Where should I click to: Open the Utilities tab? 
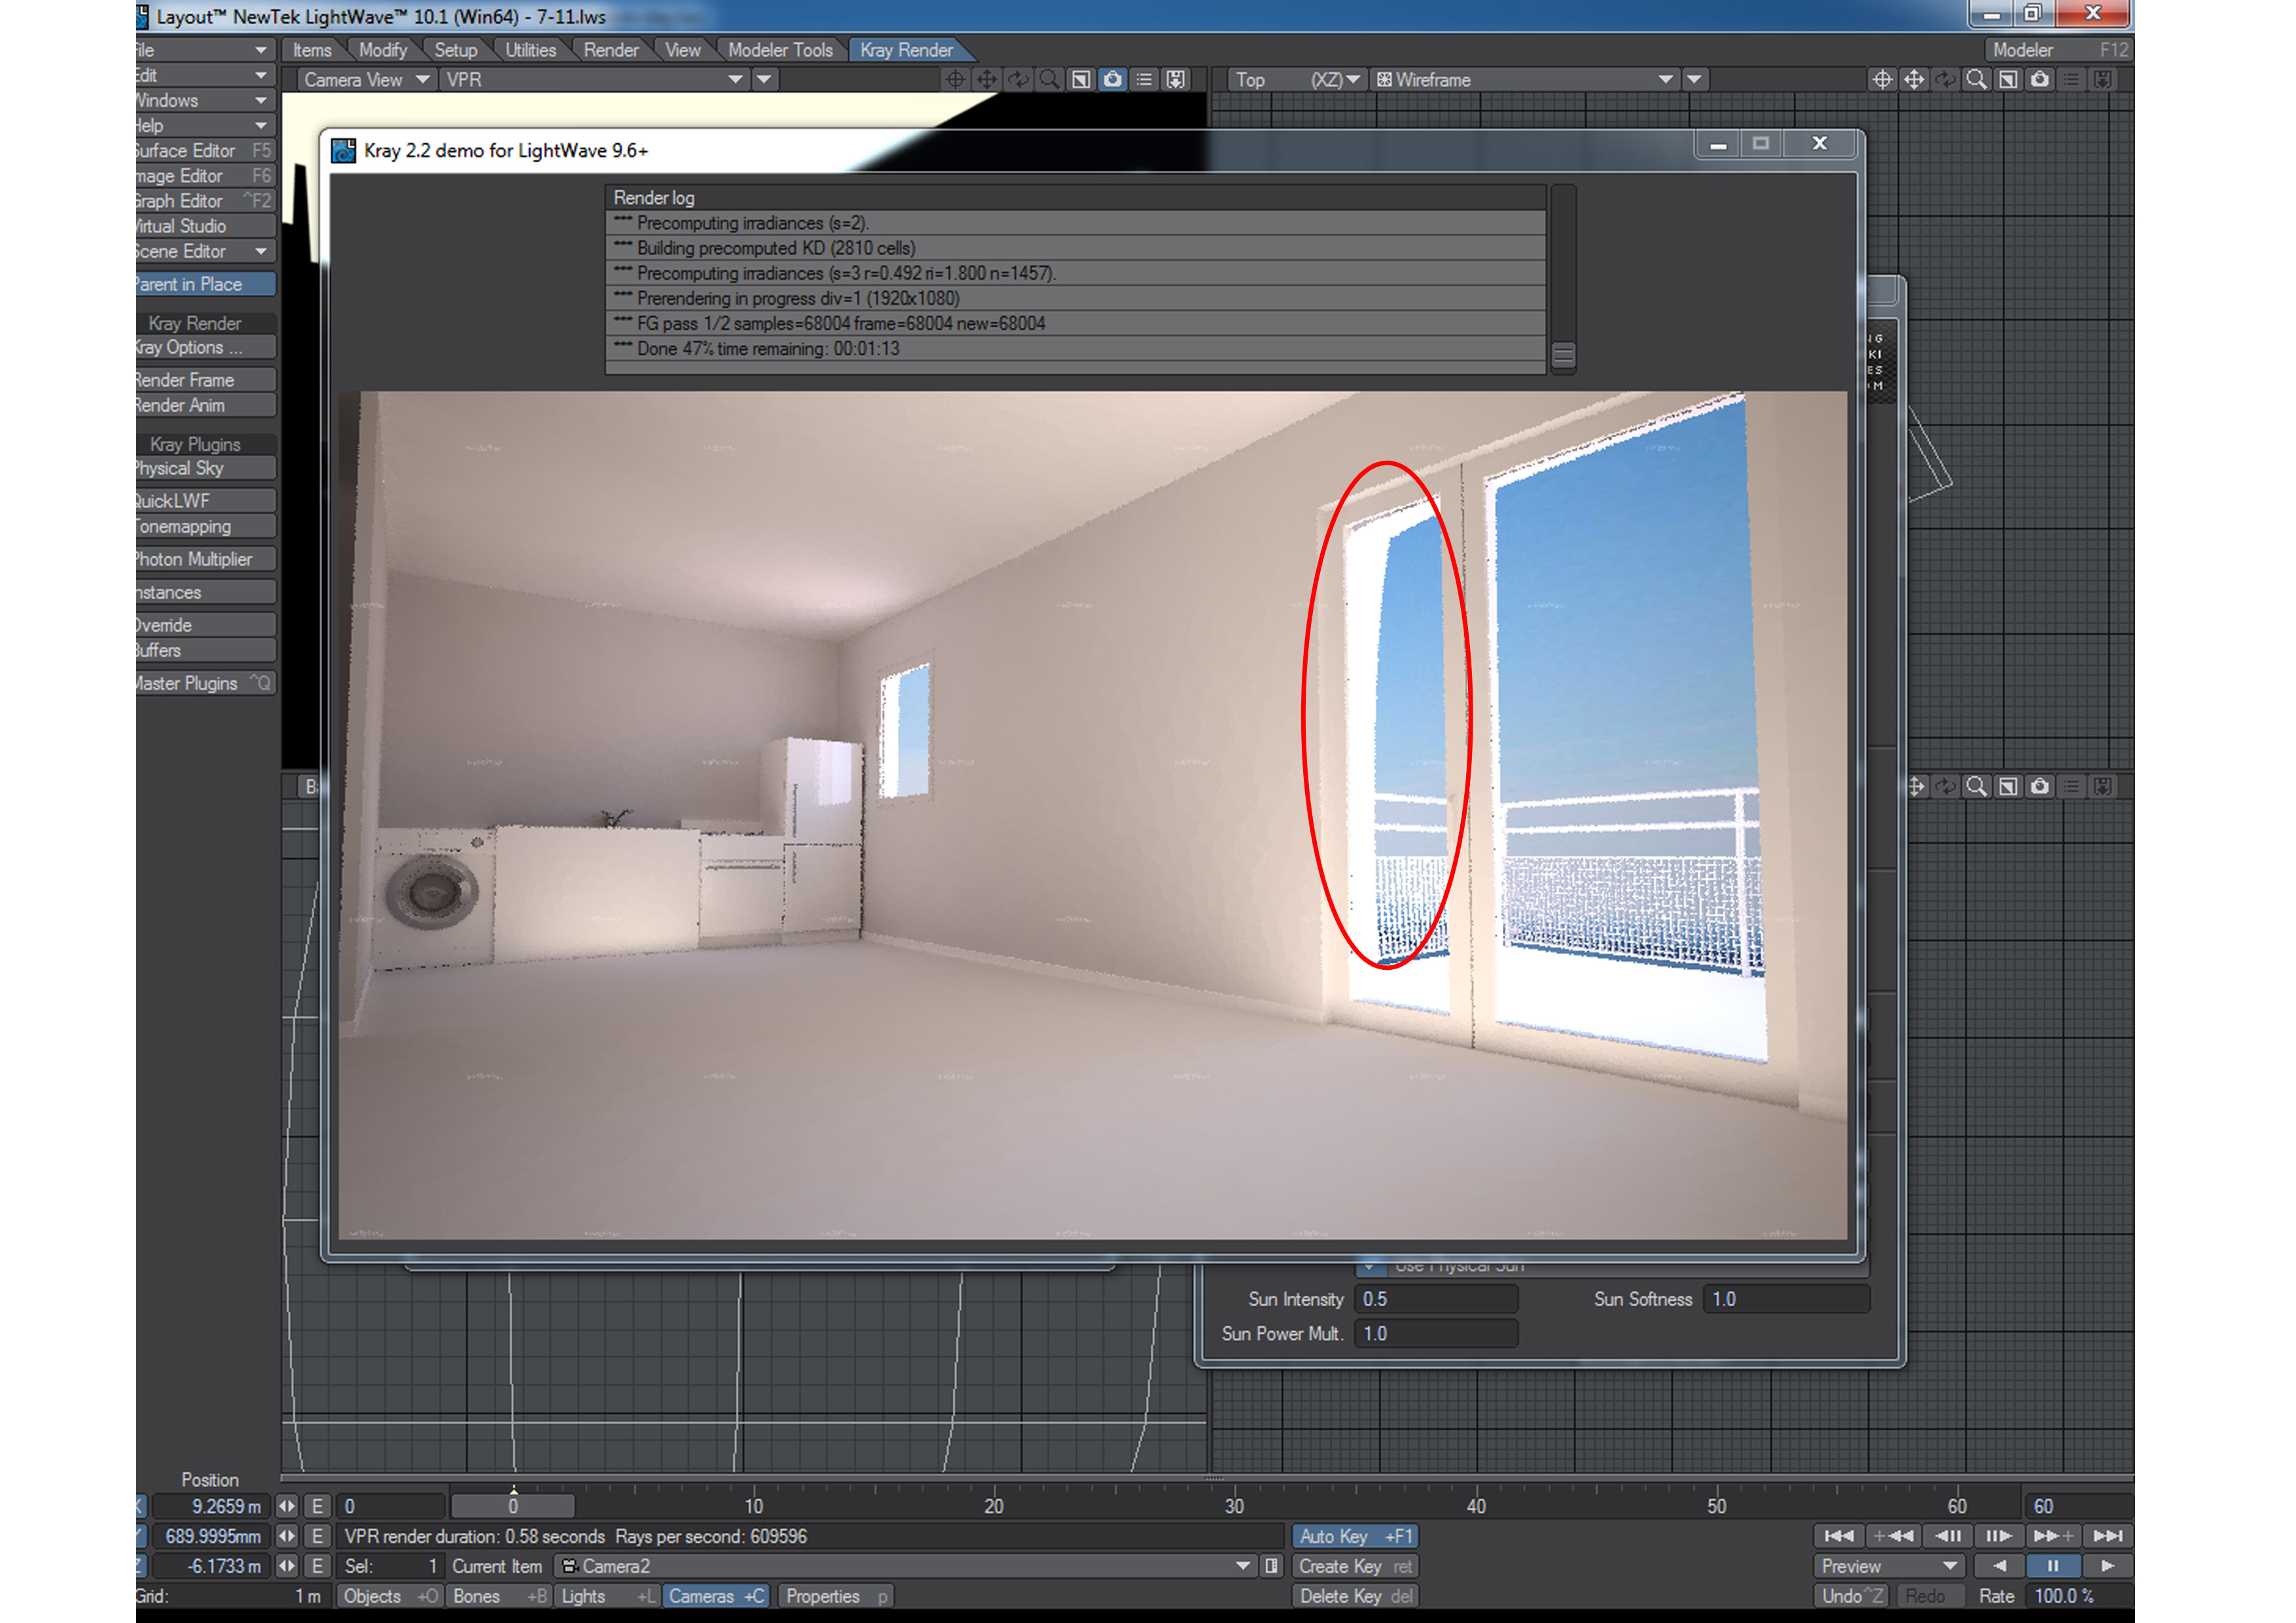(x=530, y=50)
